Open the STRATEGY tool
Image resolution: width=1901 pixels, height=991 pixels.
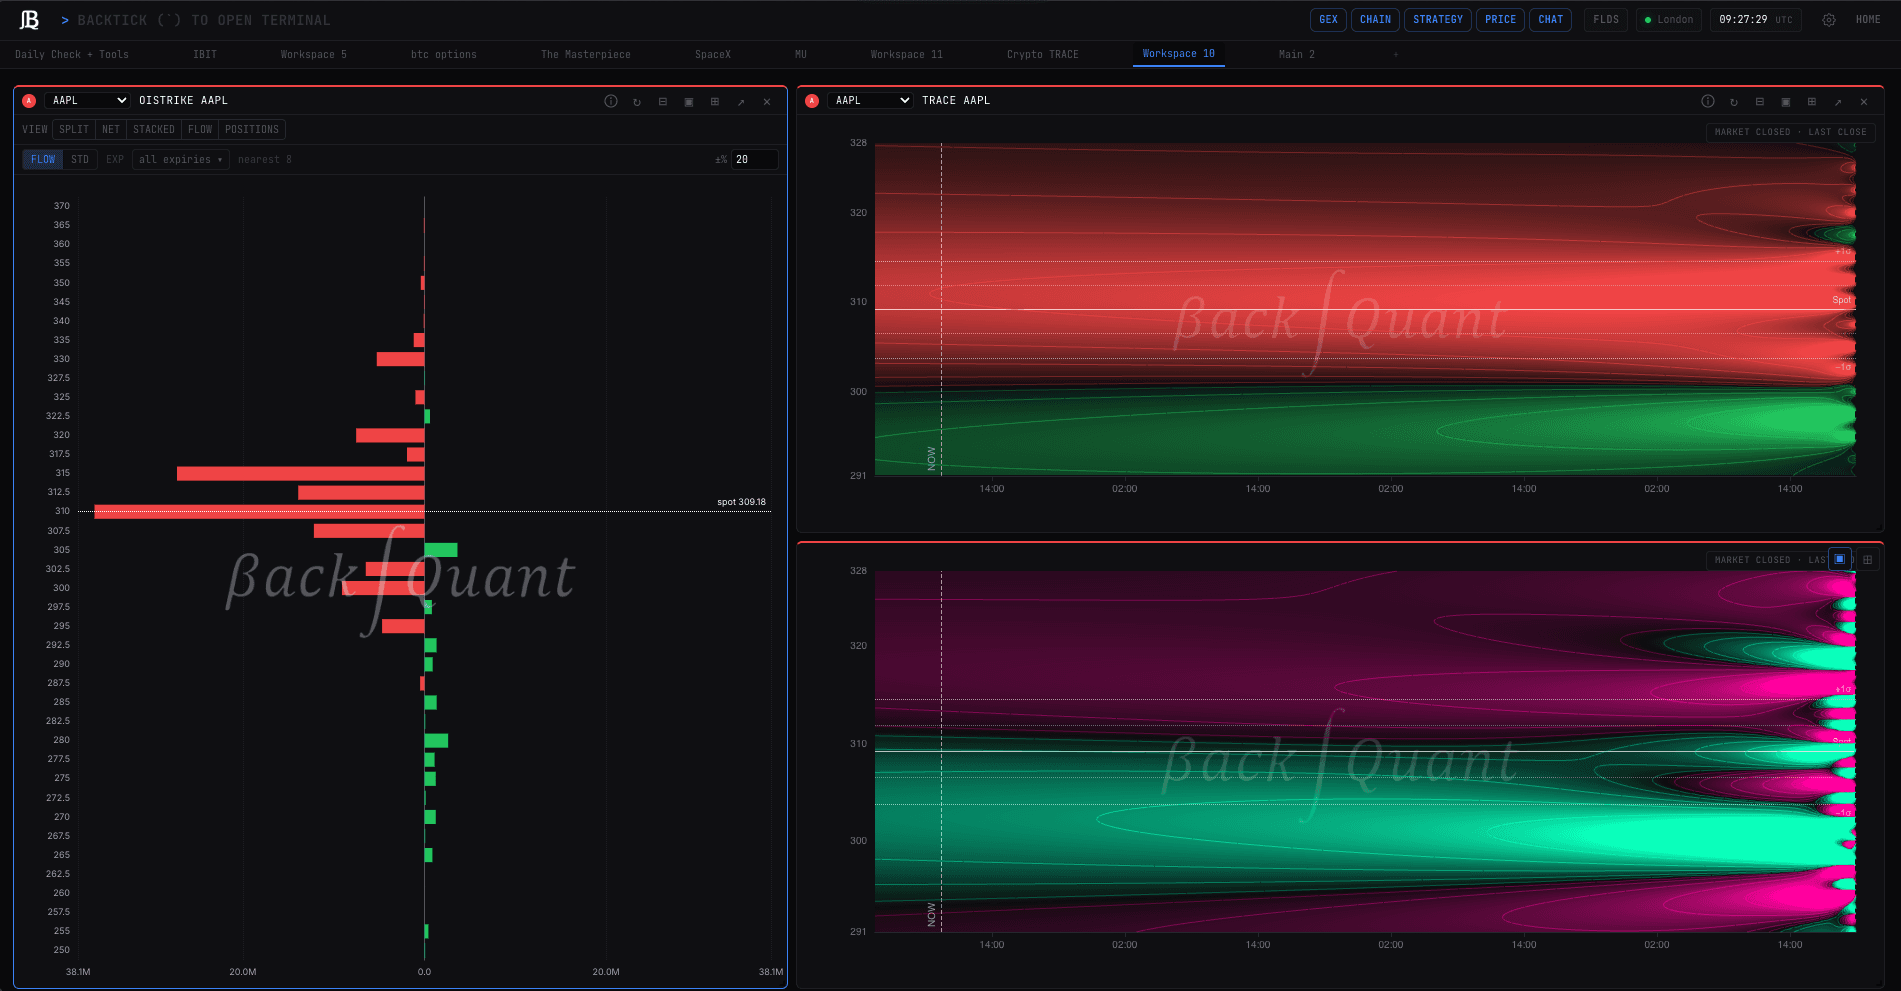[1438, 20]
